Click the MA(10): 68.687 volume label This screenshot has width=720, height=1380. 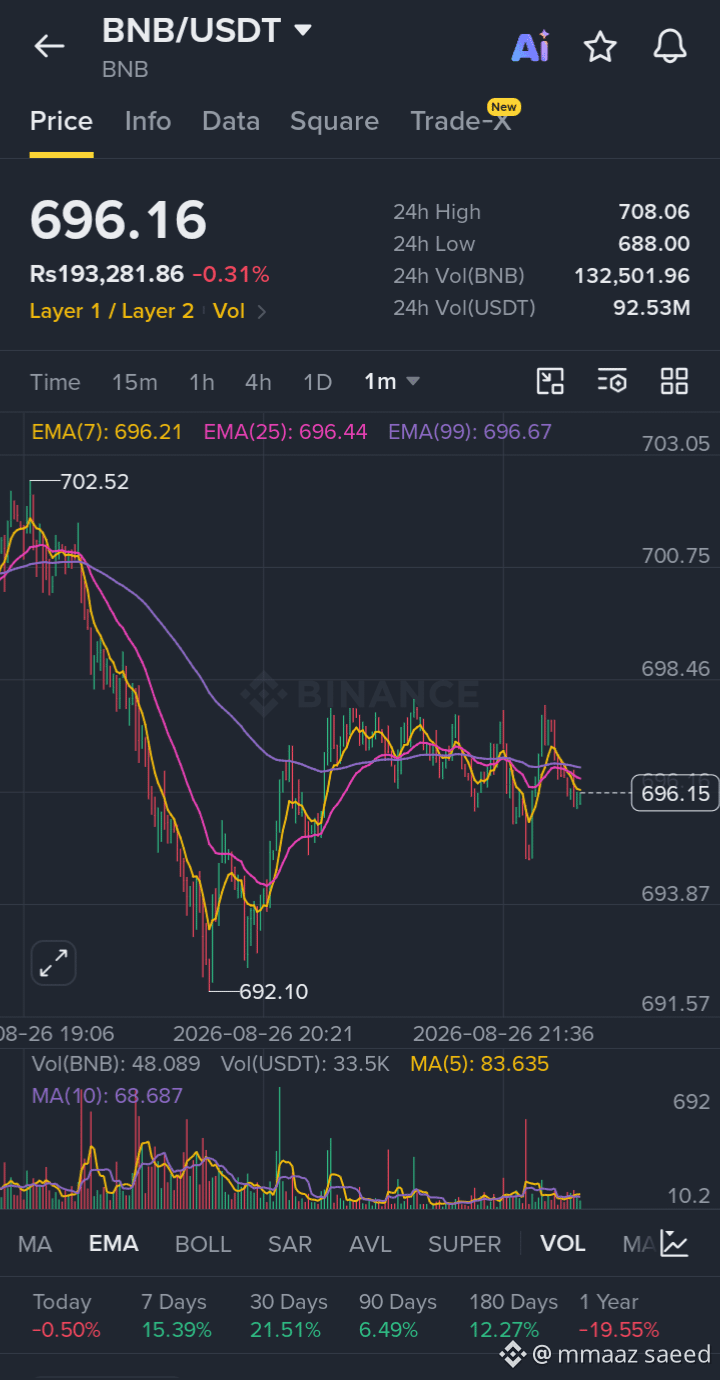107,1096
